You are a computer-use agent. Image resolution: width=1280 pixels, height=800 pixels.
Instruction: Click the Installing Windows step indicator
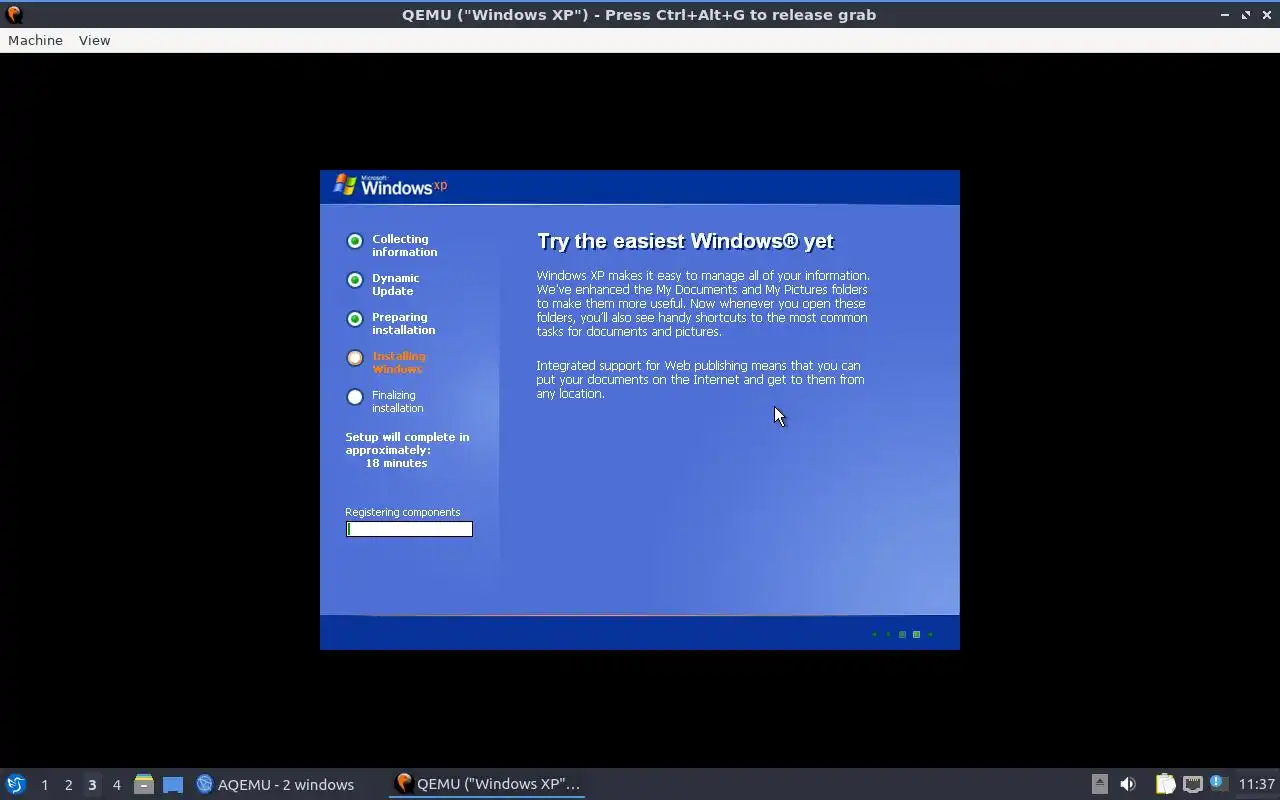coord(355,358)
